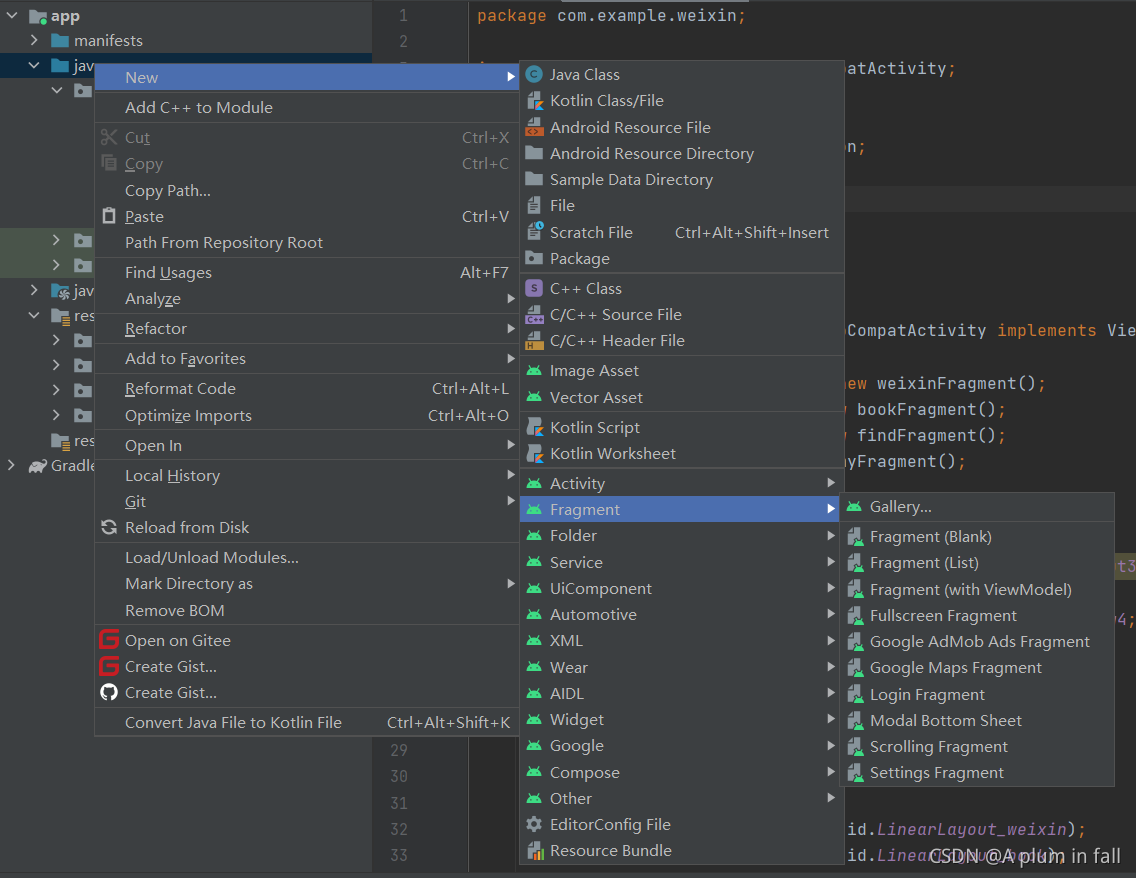
Task: Click the C/C++ Source File icon
Action: click(x=534, y=314)
